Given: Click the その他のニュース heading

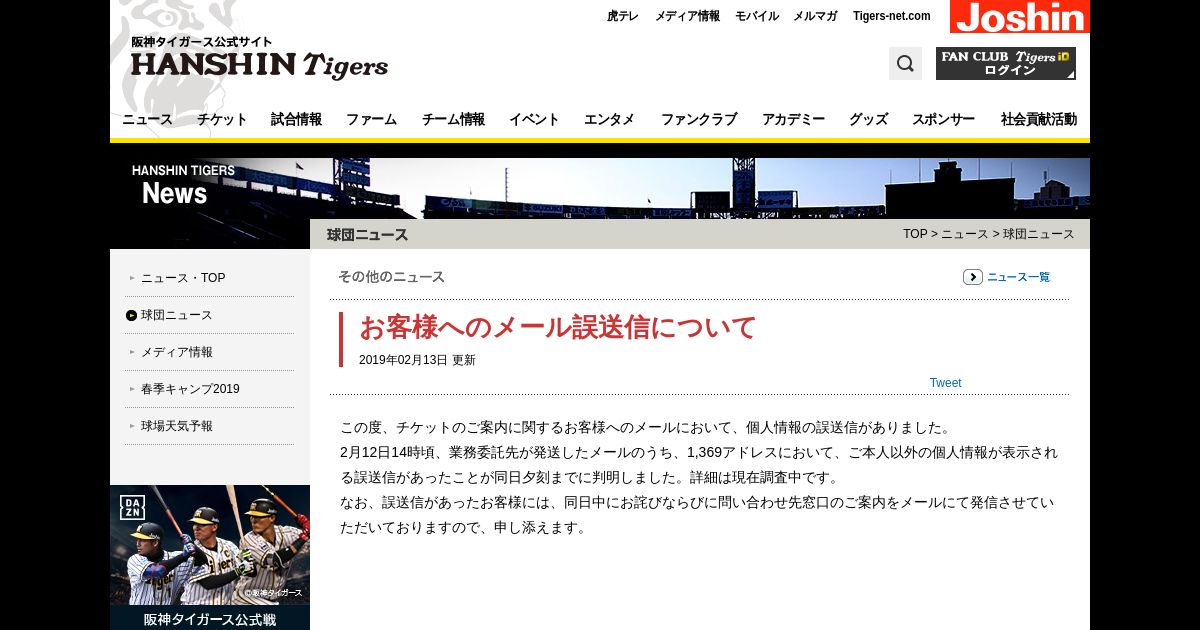Looking at the screenshot, I should [x=391, y=277].
